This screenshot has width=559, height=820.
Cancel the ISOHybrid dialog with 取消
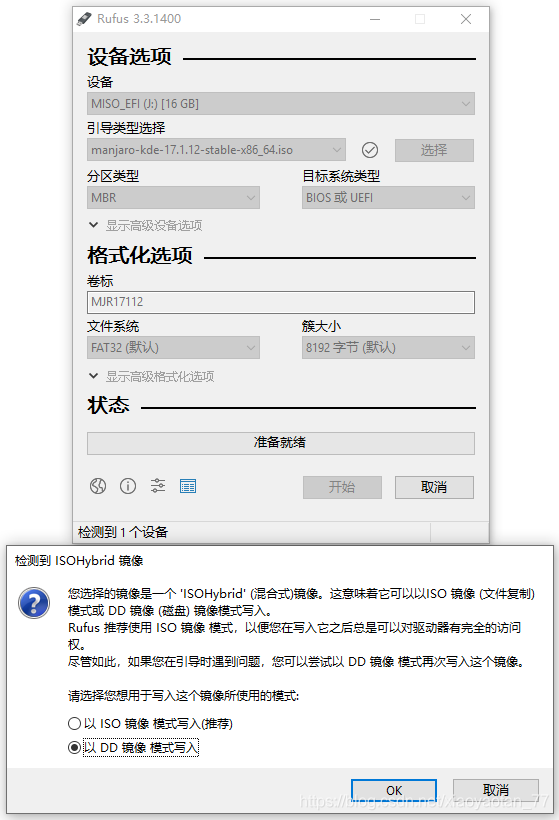[496, 790]
